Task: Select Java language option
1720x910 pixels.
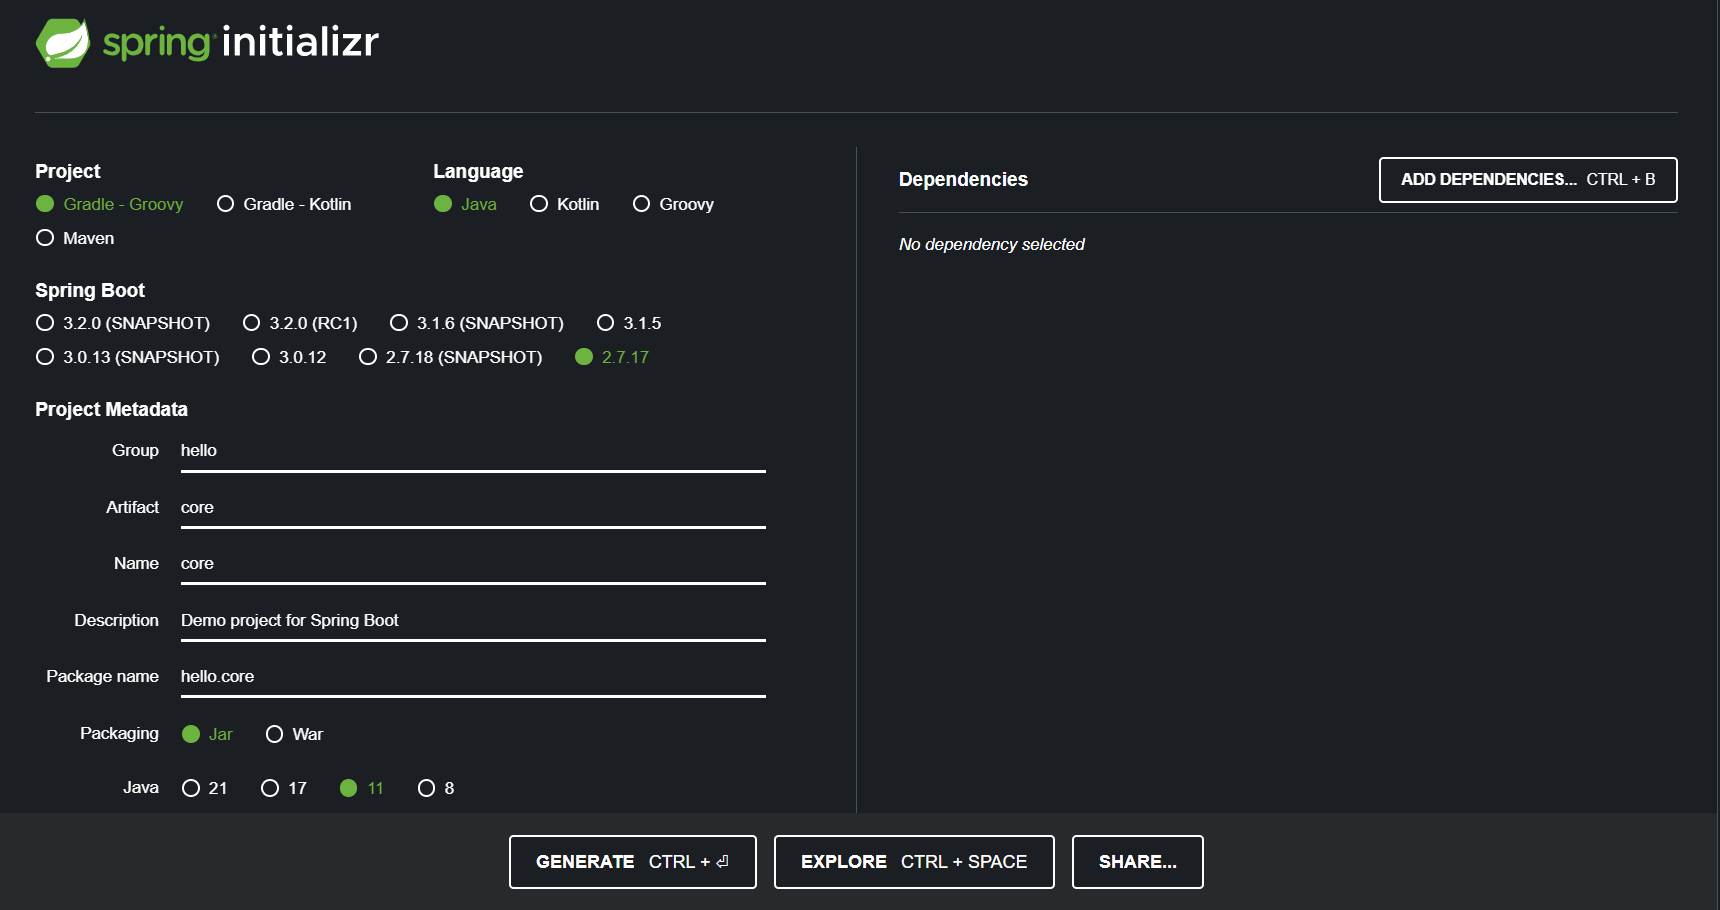Action: tap(465, 204)
